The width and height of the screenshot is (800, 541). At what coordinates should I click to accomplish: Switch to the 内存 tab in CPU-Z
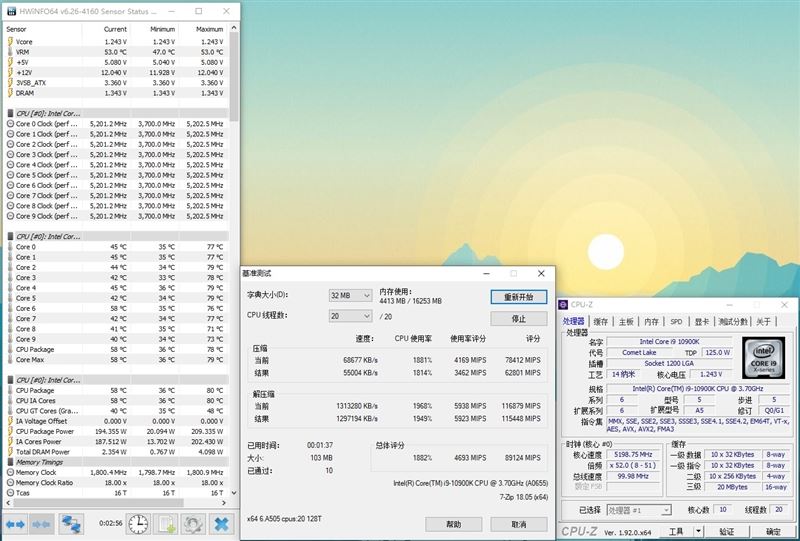[652, 322]
